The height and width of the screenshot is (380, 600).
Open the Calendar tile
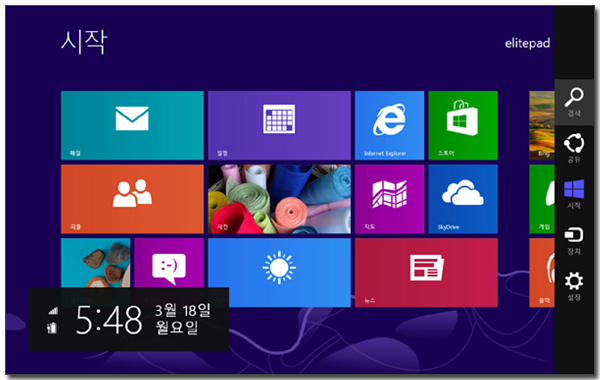click(x=279, y=125)
